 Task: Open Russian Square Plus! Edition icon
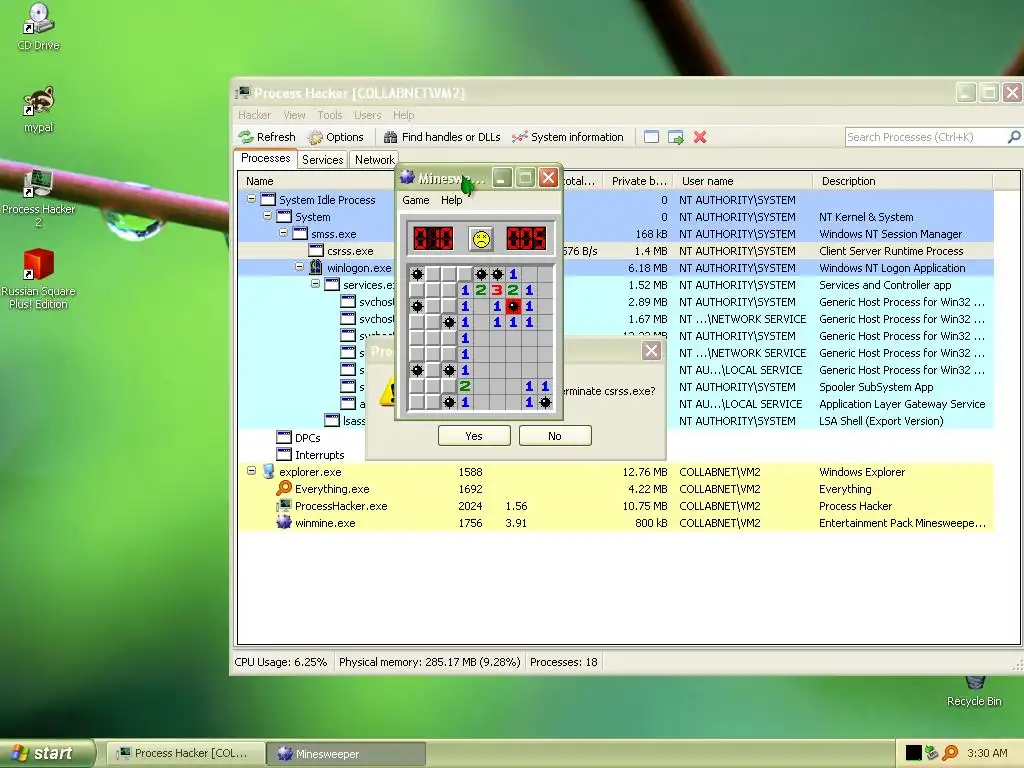(x=39, y=279)
